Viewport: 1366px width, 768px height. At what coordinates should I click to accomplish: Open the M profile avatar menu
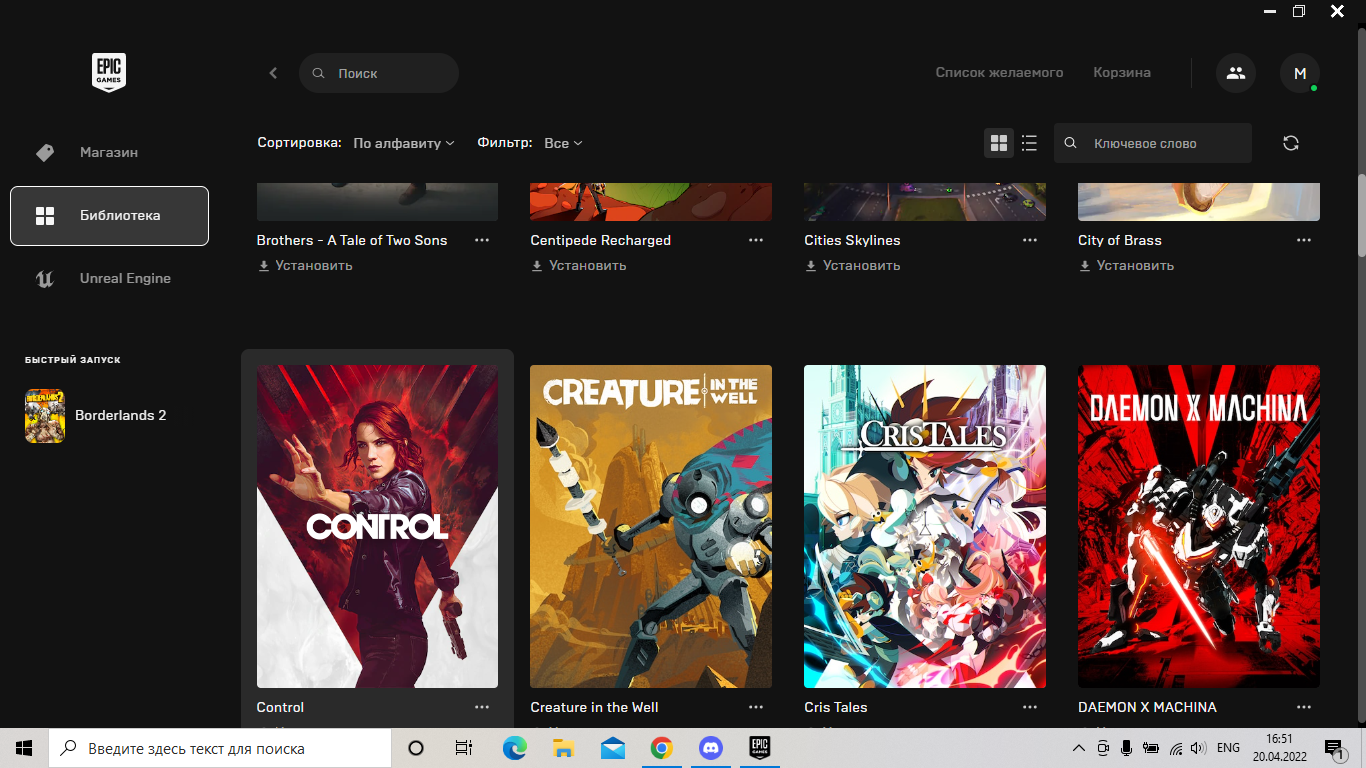[1300, 73]
